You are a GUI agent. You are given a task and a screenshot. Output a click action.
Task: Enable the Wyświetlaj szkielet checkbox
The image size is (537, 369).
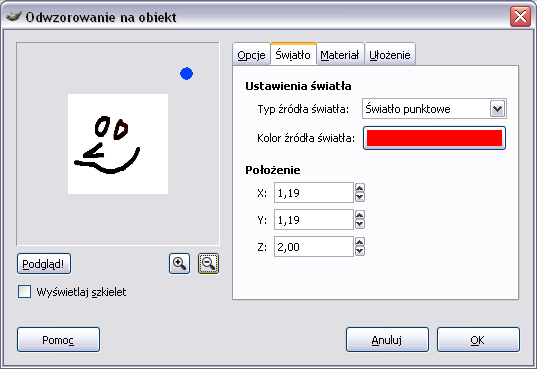[x=24, y=292]
